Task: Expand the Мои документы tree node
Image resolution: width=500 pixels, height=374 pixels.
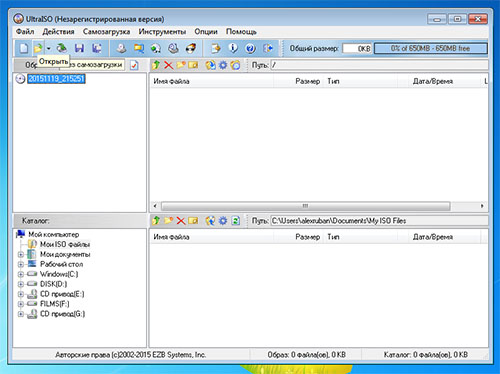Action: coord(21,254)
